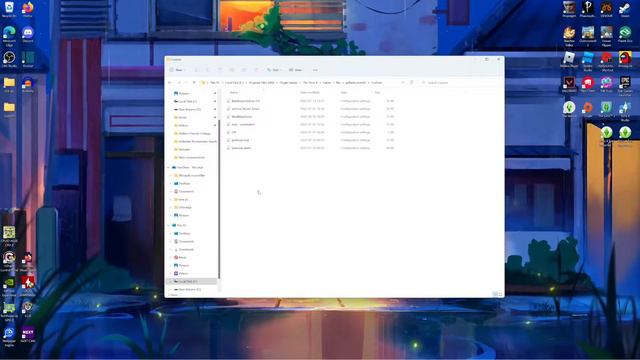640x360 pixels.
Task: Select Program Files (x86) in breadcrumb
Action: (262, 83)
